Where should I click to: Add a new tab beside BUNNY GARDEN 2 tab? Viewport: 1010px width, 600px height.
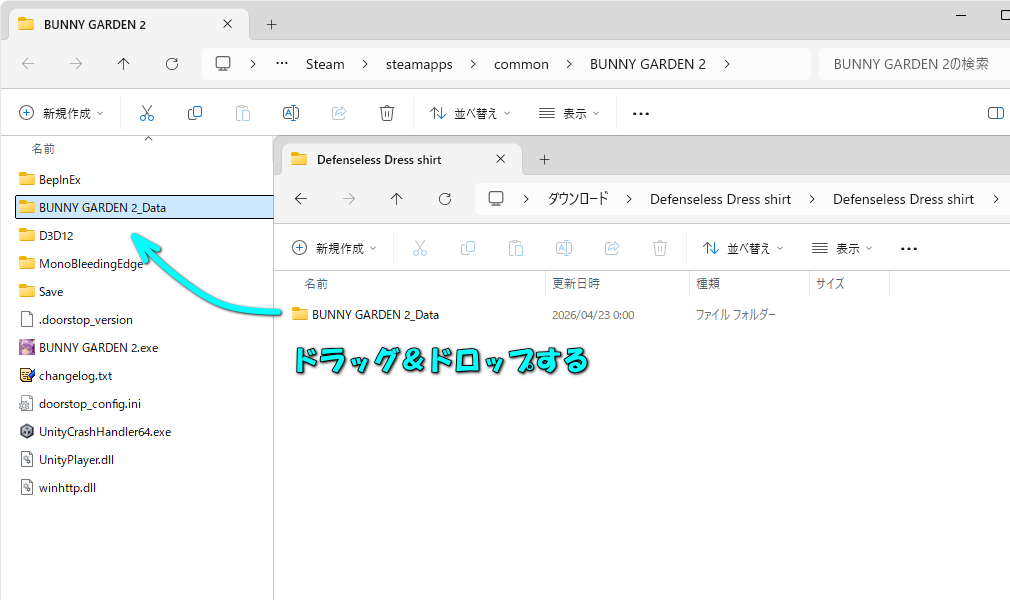tap(271, 25)
